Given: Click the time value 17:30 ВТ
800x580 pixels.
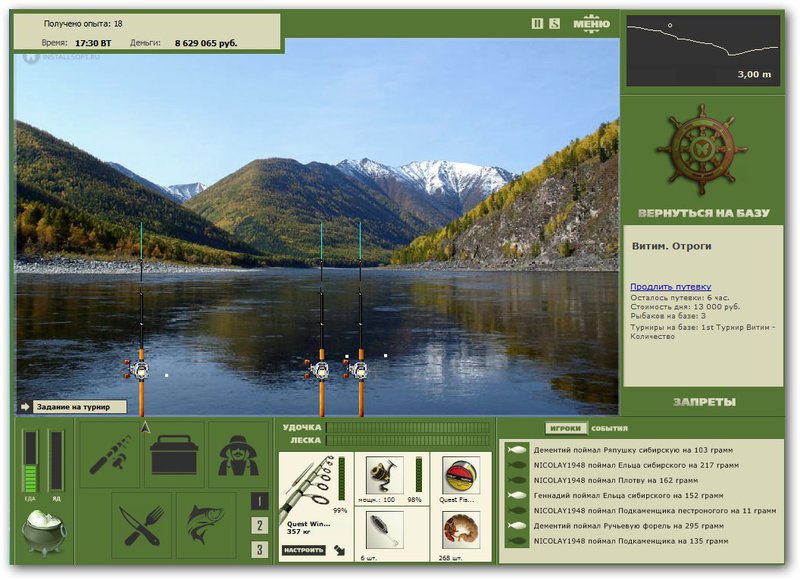Looking at the screenshot, I should [93, 43].
